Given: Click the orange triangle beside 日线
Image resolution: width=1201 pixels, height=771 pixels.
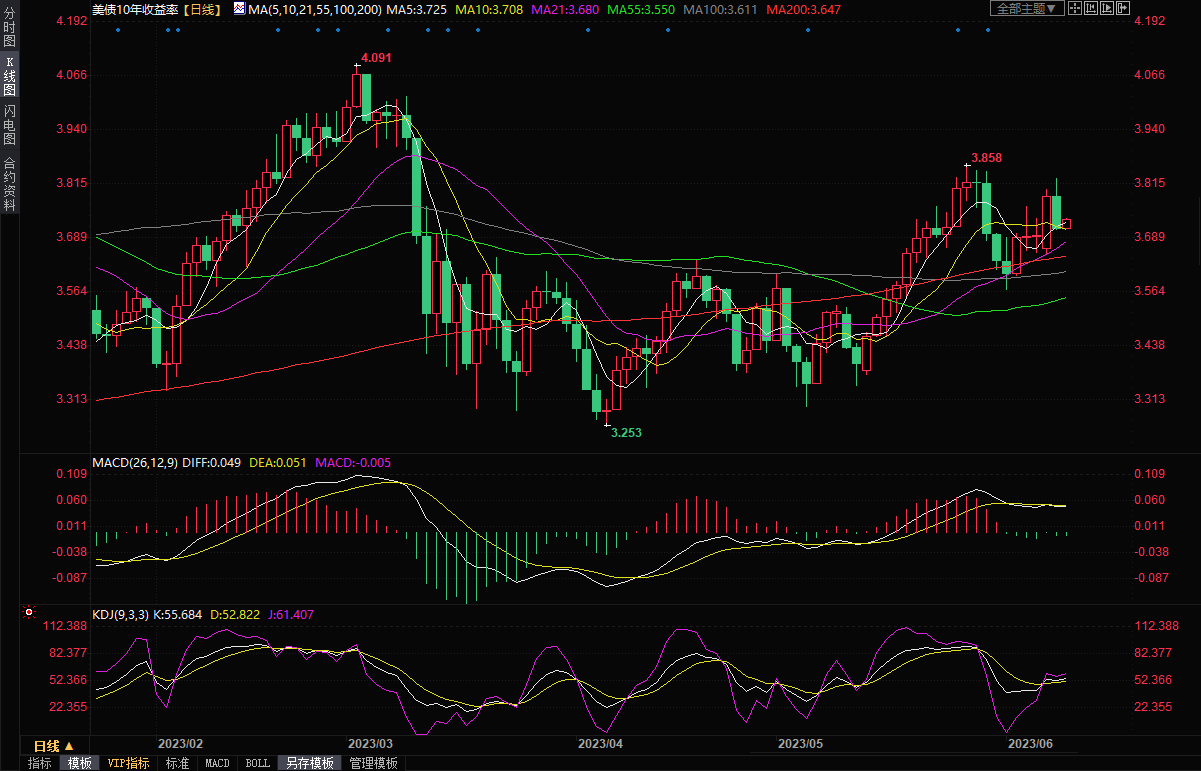Looking at the screenshot, I should (69, 746).
